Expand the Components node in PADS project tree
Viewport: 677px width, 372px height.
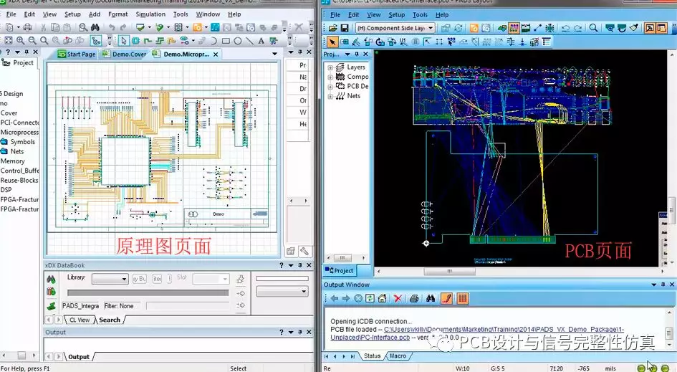coord(330,77)
